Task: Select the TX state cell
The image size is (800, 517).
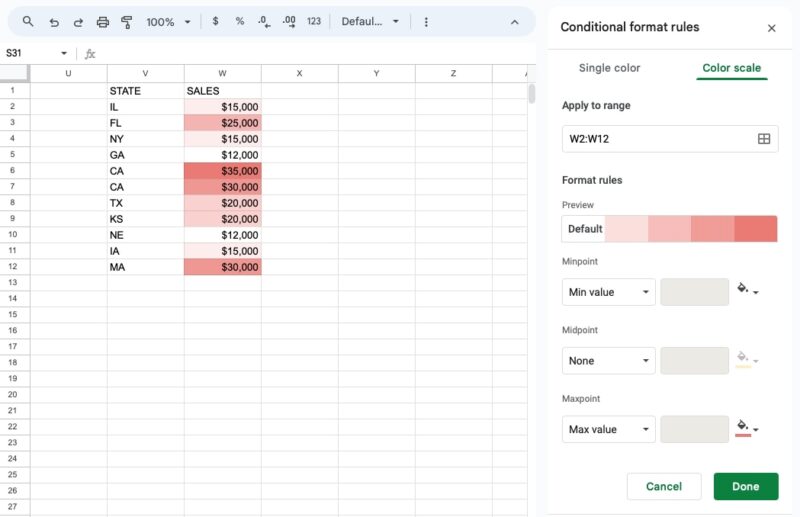Action: pyautogui.click(x=145, y=203)
